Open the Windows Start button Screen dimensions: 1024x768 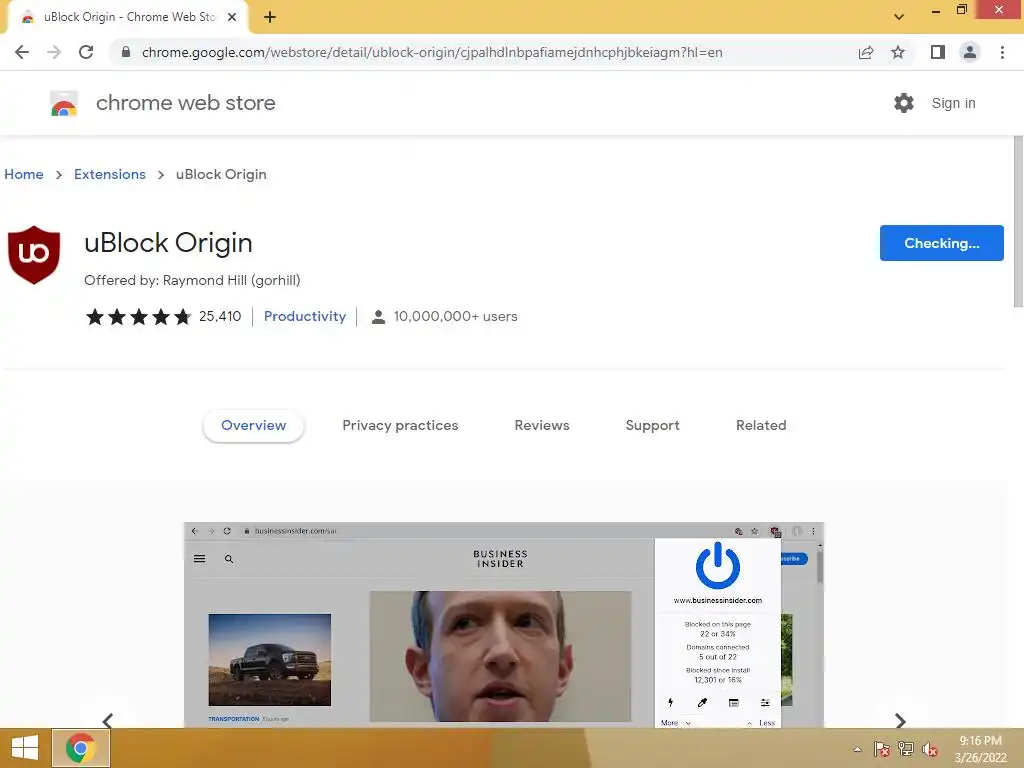click(25, 748)
